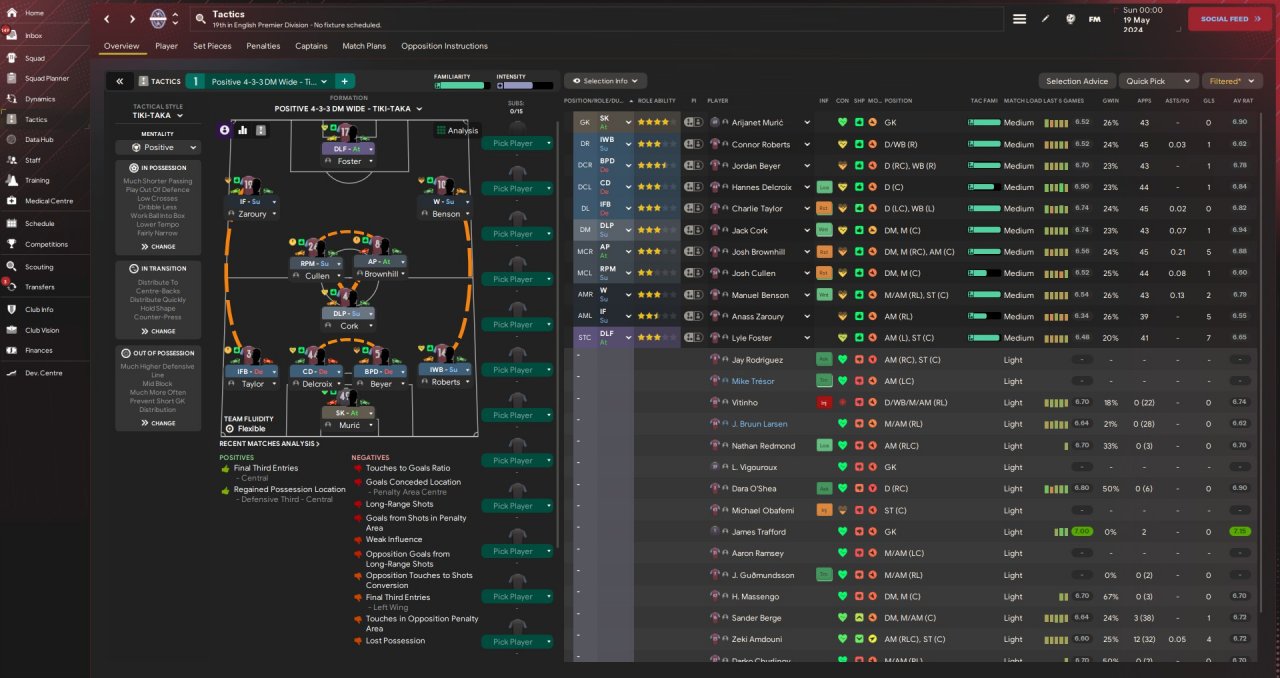The height and width of the screenshot is (678, 1280).
Task: Open the Set Pieces tab
Action: (x=212, y=46)
